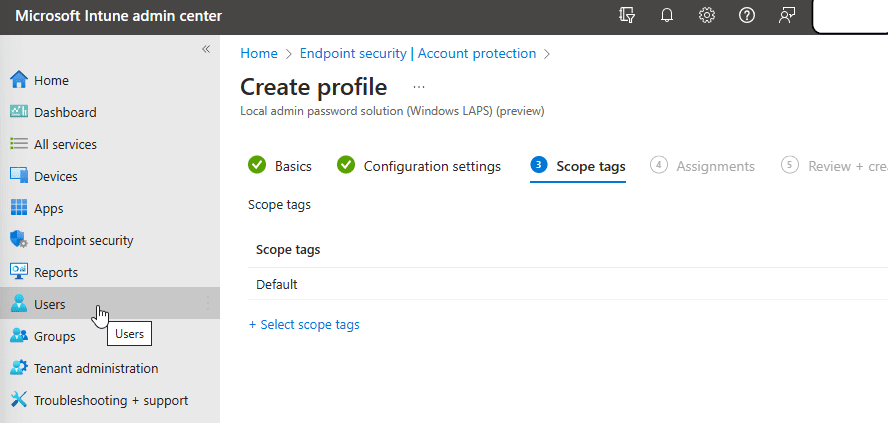Open Endpoint security Account protection breadcrumb
Viewport: 888px width, 423px height.
(x=418, y=54)
